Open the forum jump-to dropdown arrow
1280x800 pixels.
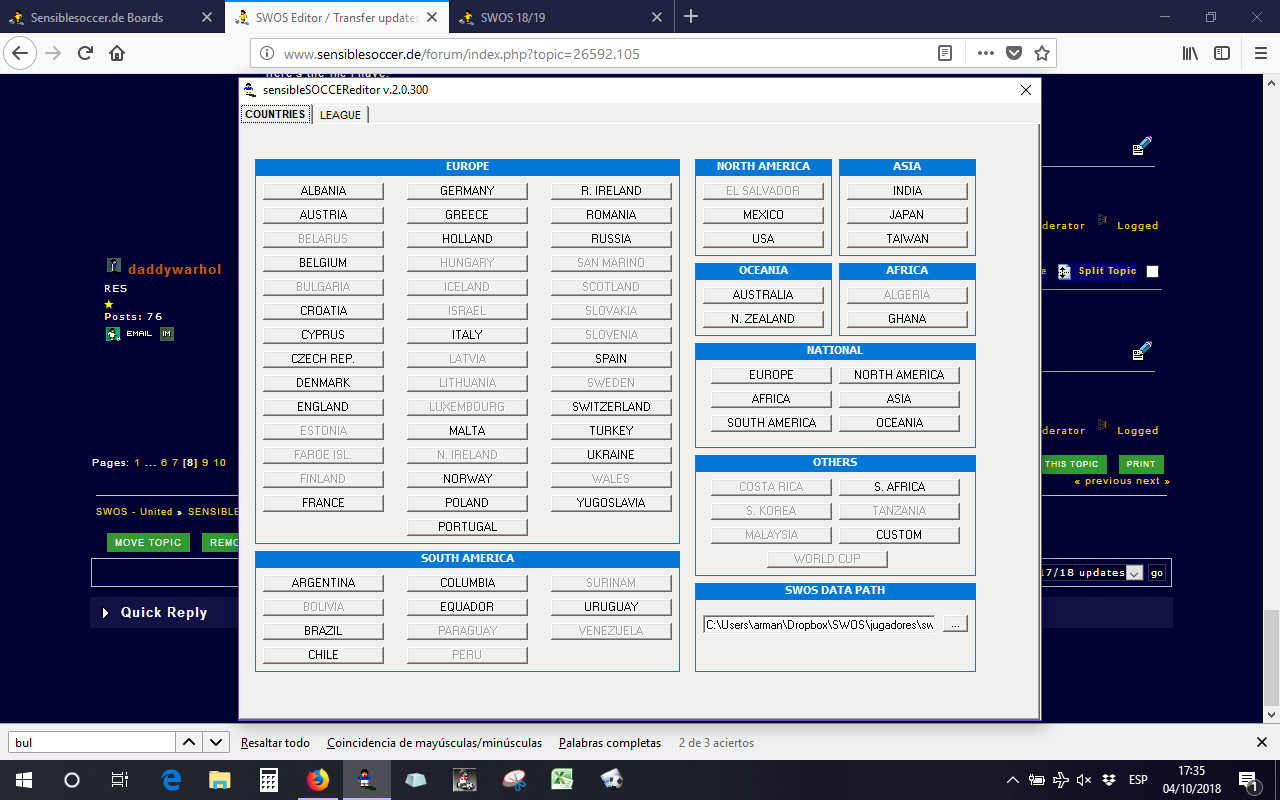[1134, 573]
